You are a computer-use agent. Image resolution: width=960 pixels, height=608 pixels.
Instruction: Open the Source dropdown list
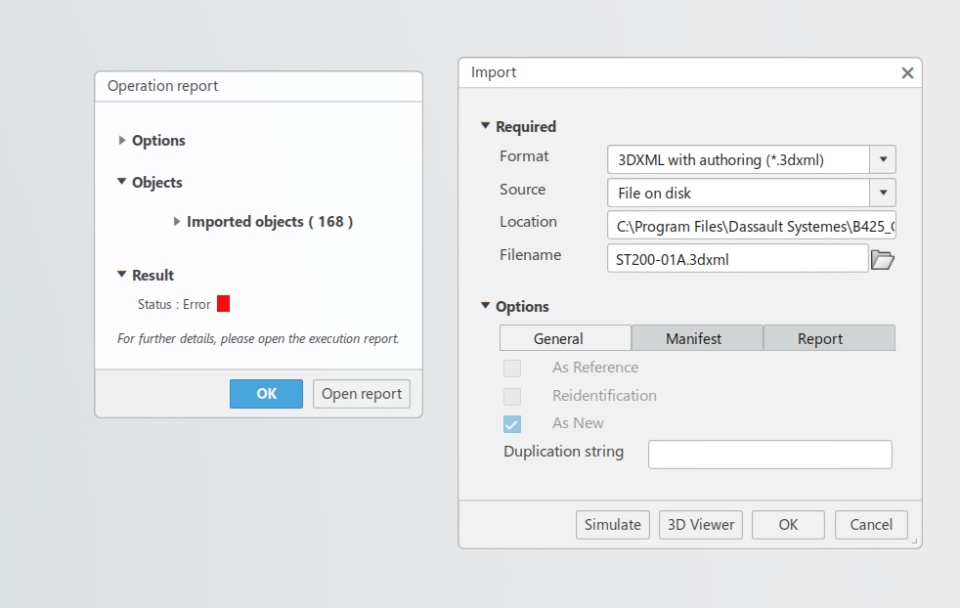[883, 193]
